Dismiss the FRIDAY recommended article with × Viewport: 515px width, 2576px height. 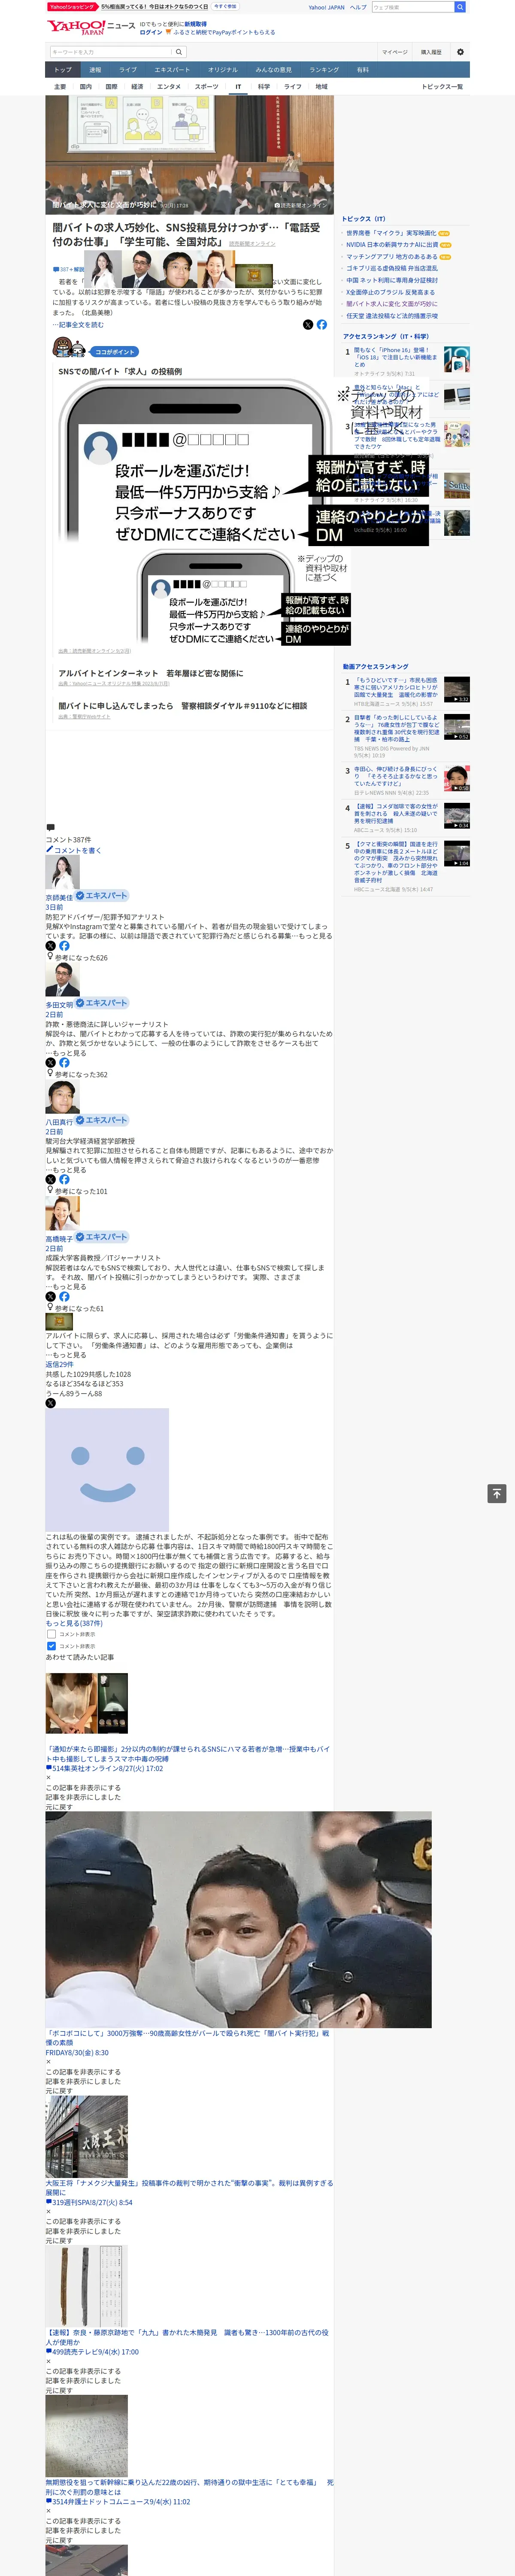pos(48,2062)
